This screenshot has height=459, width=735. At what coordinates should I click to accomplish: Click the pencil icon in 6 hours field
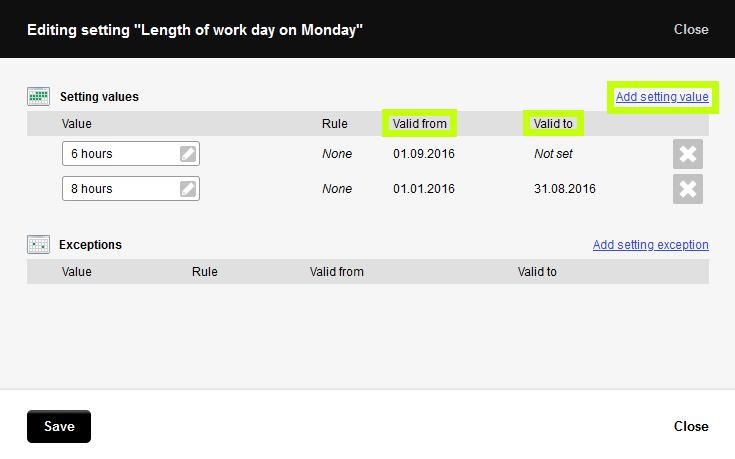[188, 154]
